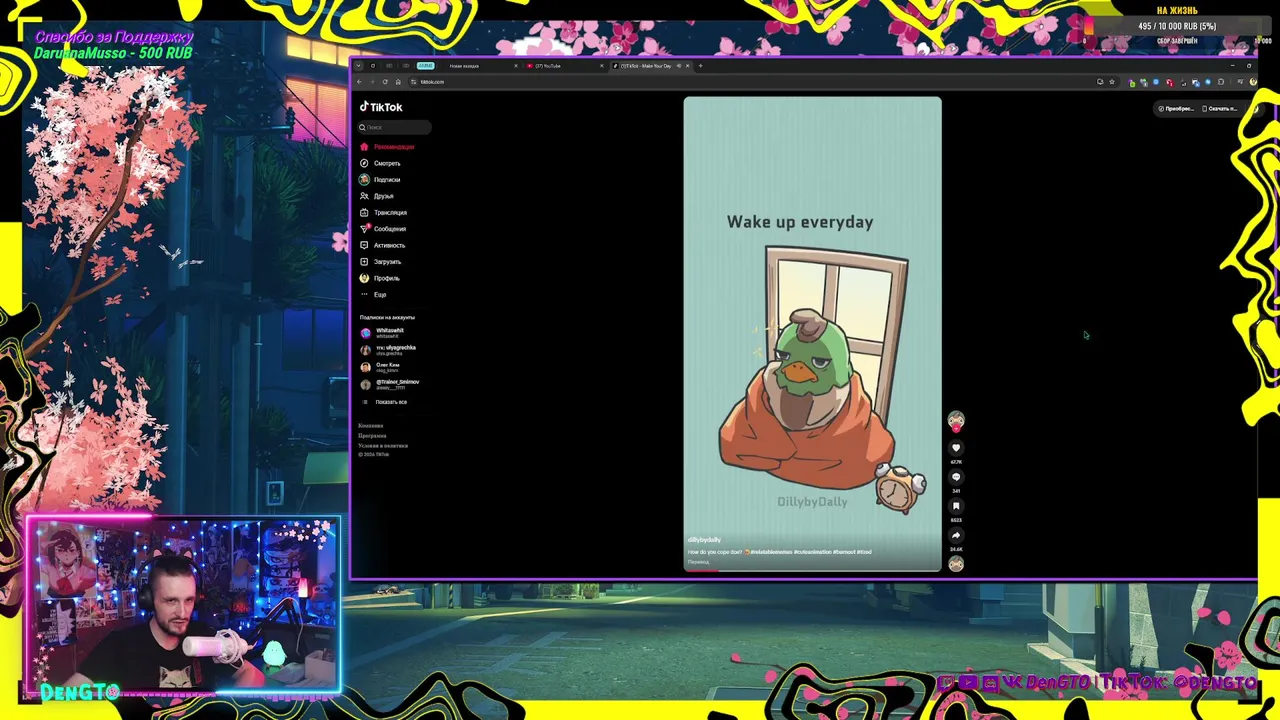Image resolution: width=1280 pixels, height=720 pixels.
Task: Mute the TikTok tab via speaker icon
Action: (679, 66)
